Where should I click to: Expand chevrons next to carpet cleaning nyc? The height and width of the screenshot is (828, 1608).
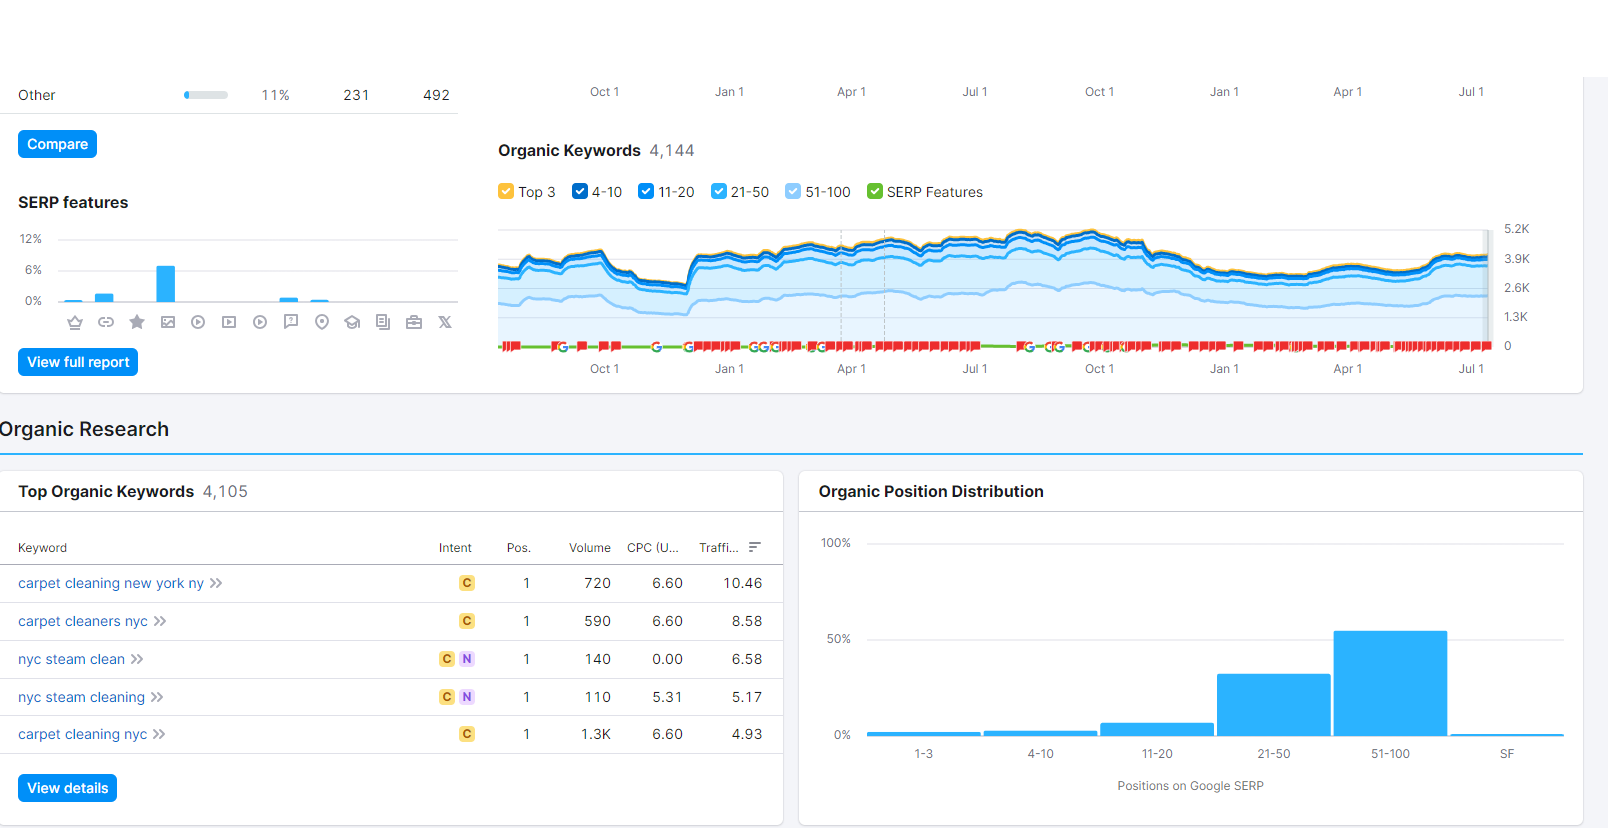pos(159,734)
